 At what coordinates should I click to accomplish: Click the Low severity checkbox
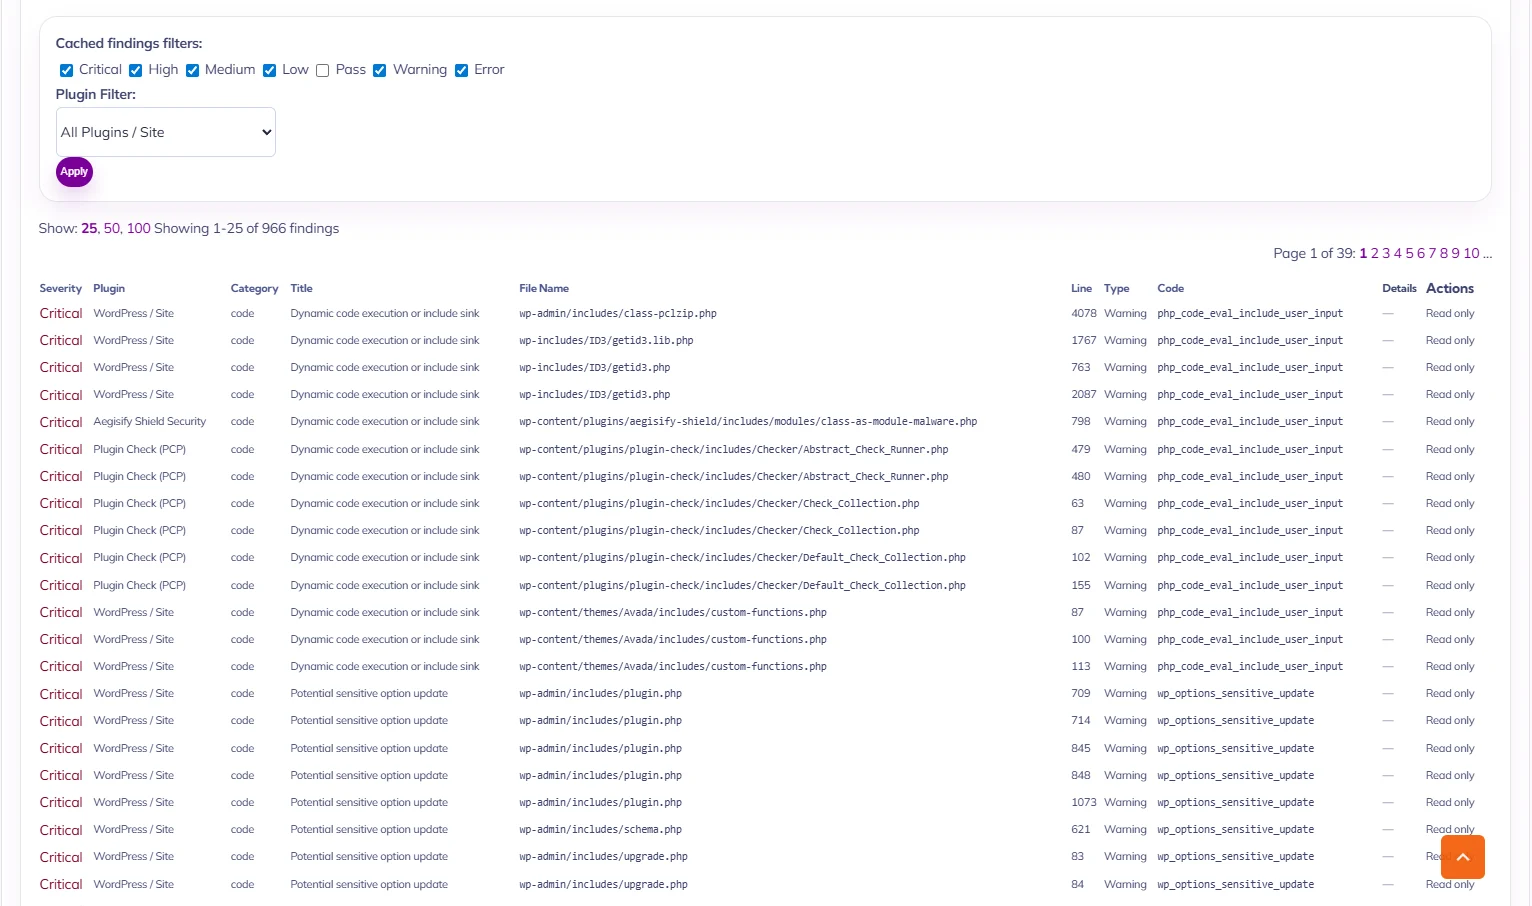[x=269, y=70]
